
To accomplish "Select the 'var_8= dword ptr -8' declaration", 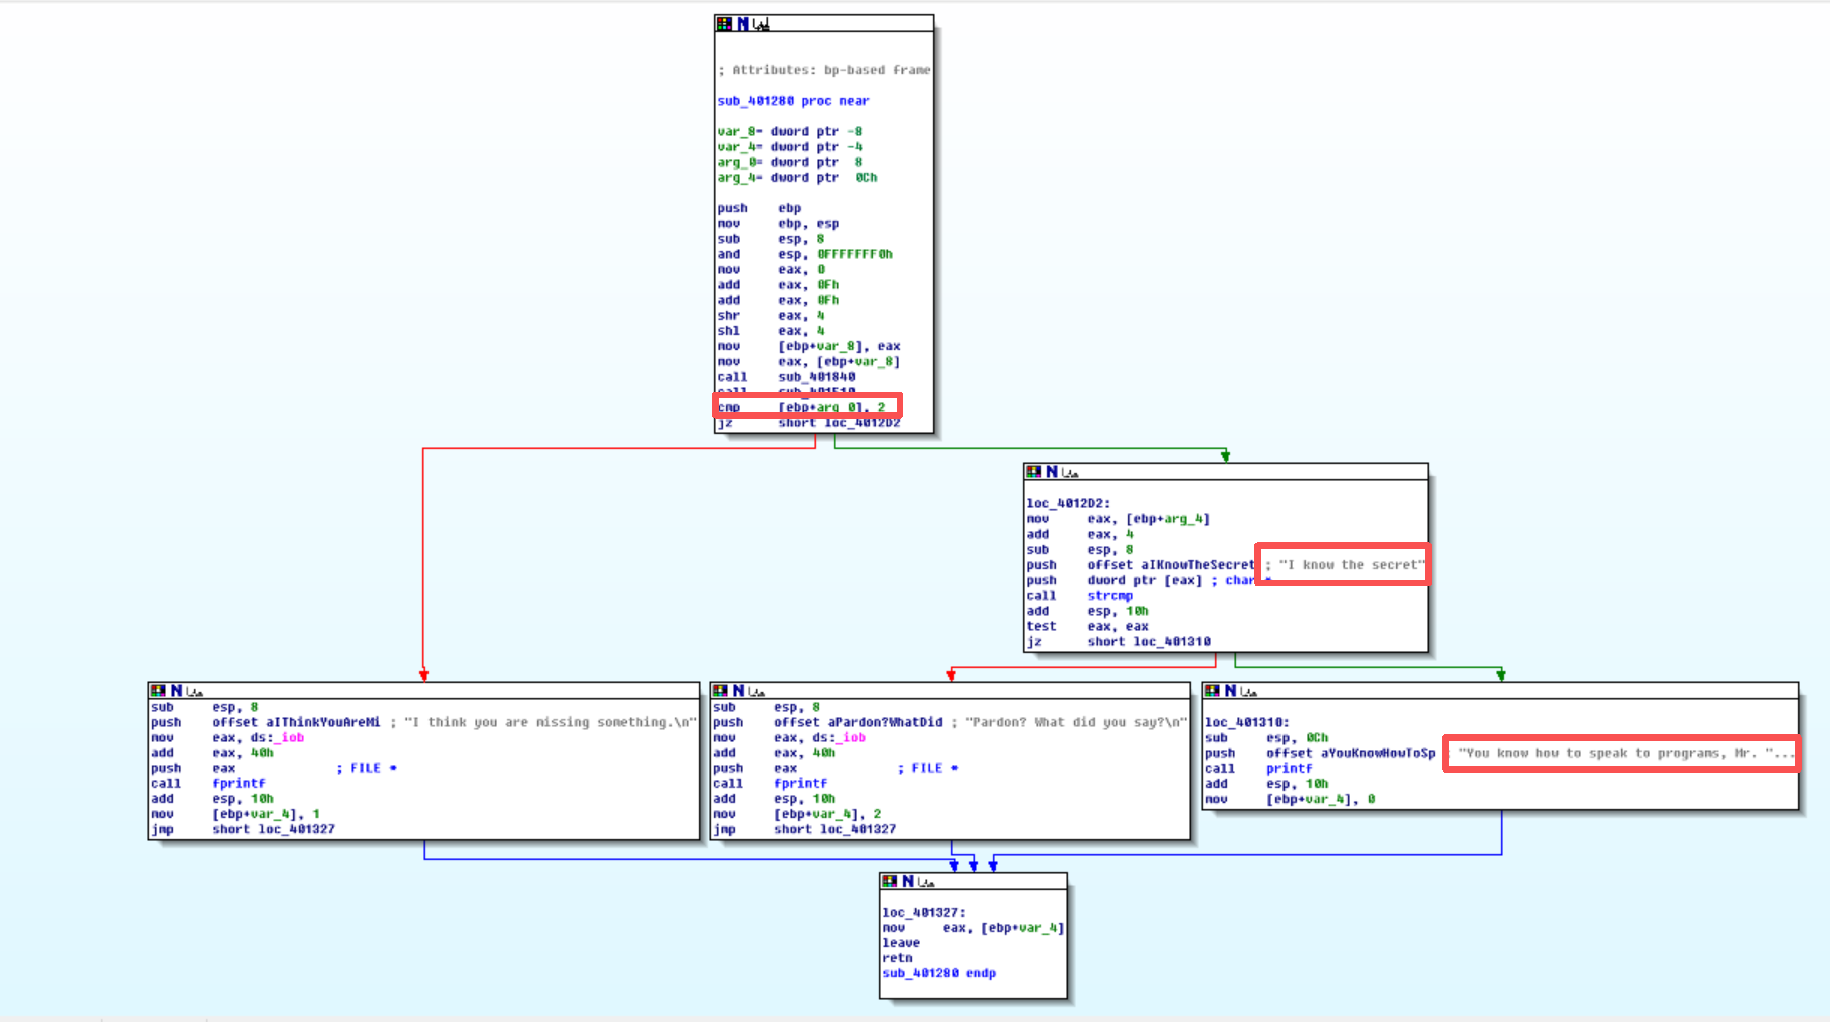I will (790, 132).
